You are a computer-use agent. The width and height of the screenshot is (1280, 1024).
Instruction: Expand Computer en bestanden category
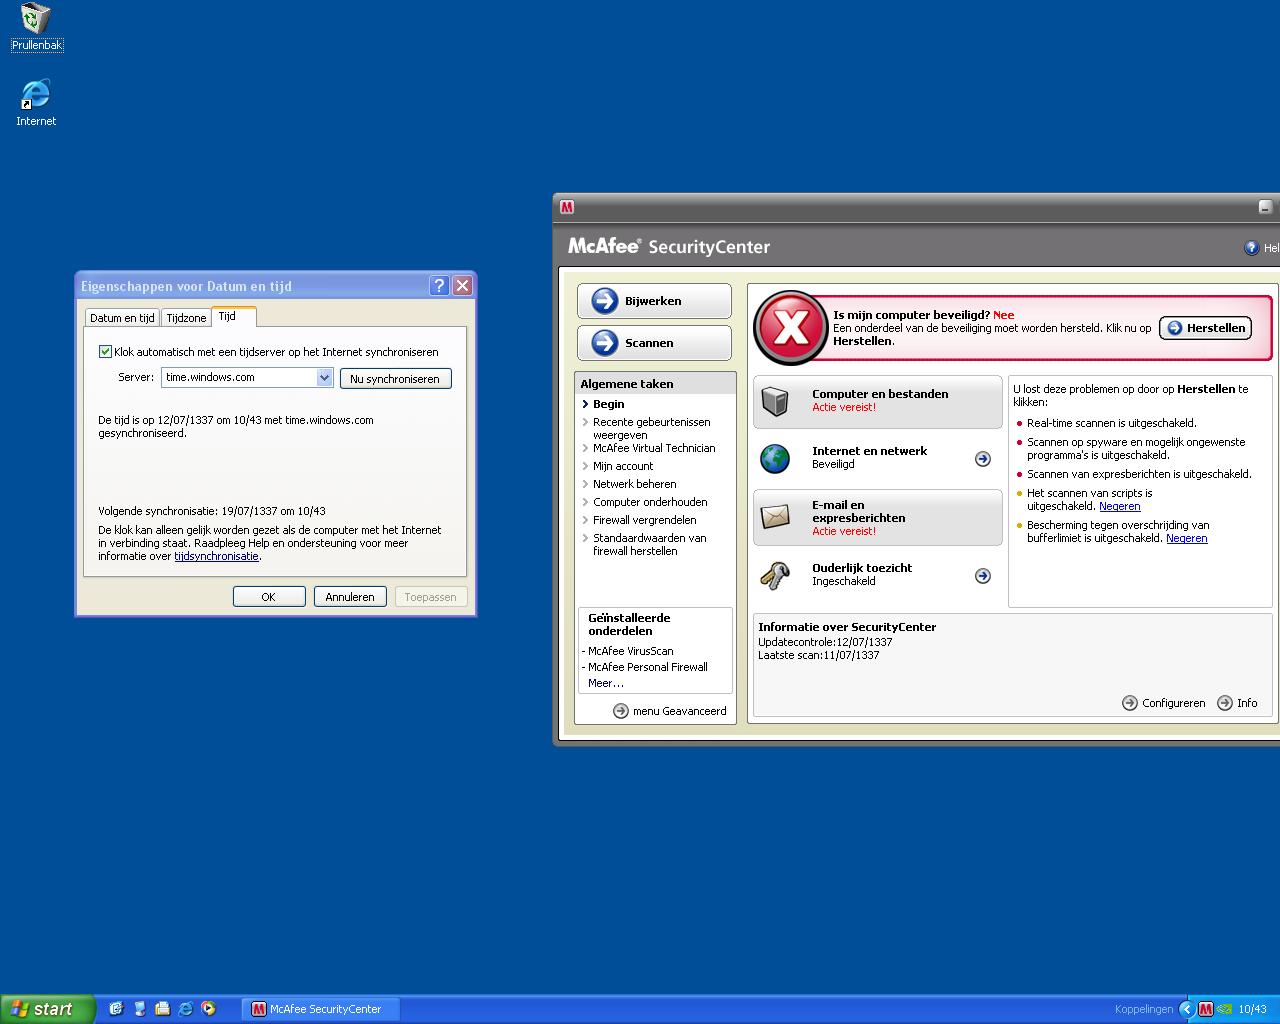pos(877,401)
